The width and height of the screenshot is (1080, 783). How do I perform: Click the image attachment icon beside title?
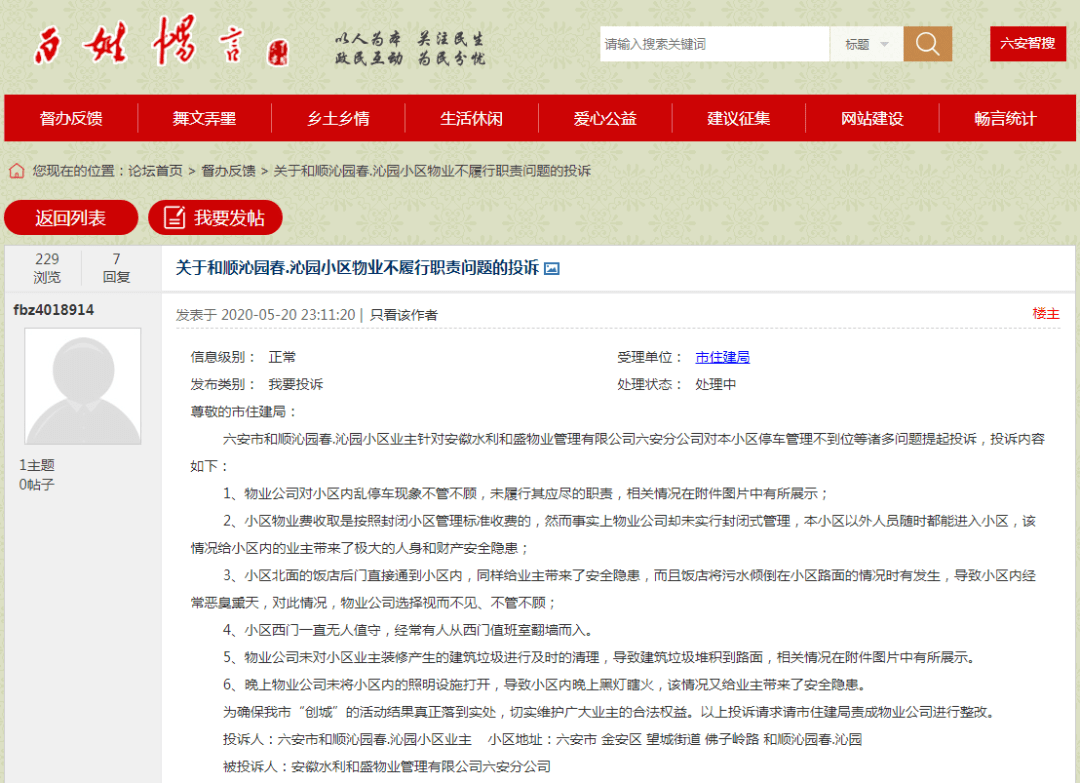coord(552,269)
